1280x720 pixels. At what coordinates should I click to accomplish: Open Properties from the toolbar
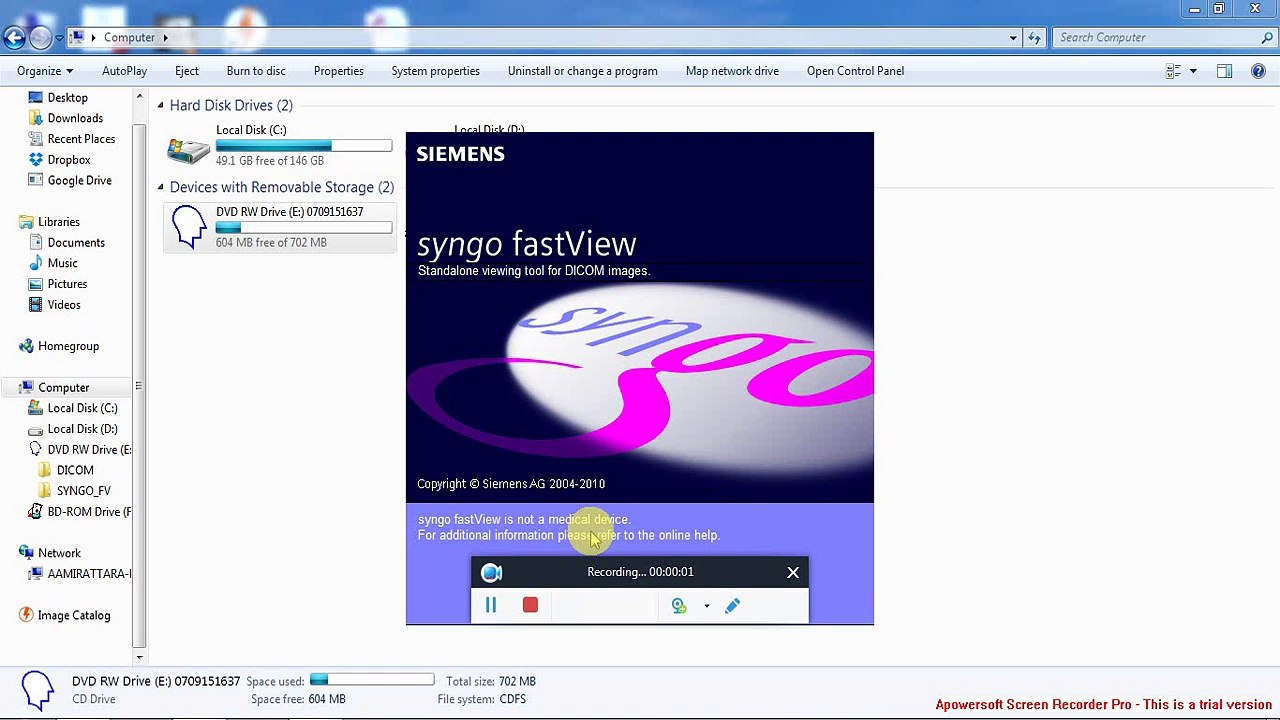pos(338,71)
